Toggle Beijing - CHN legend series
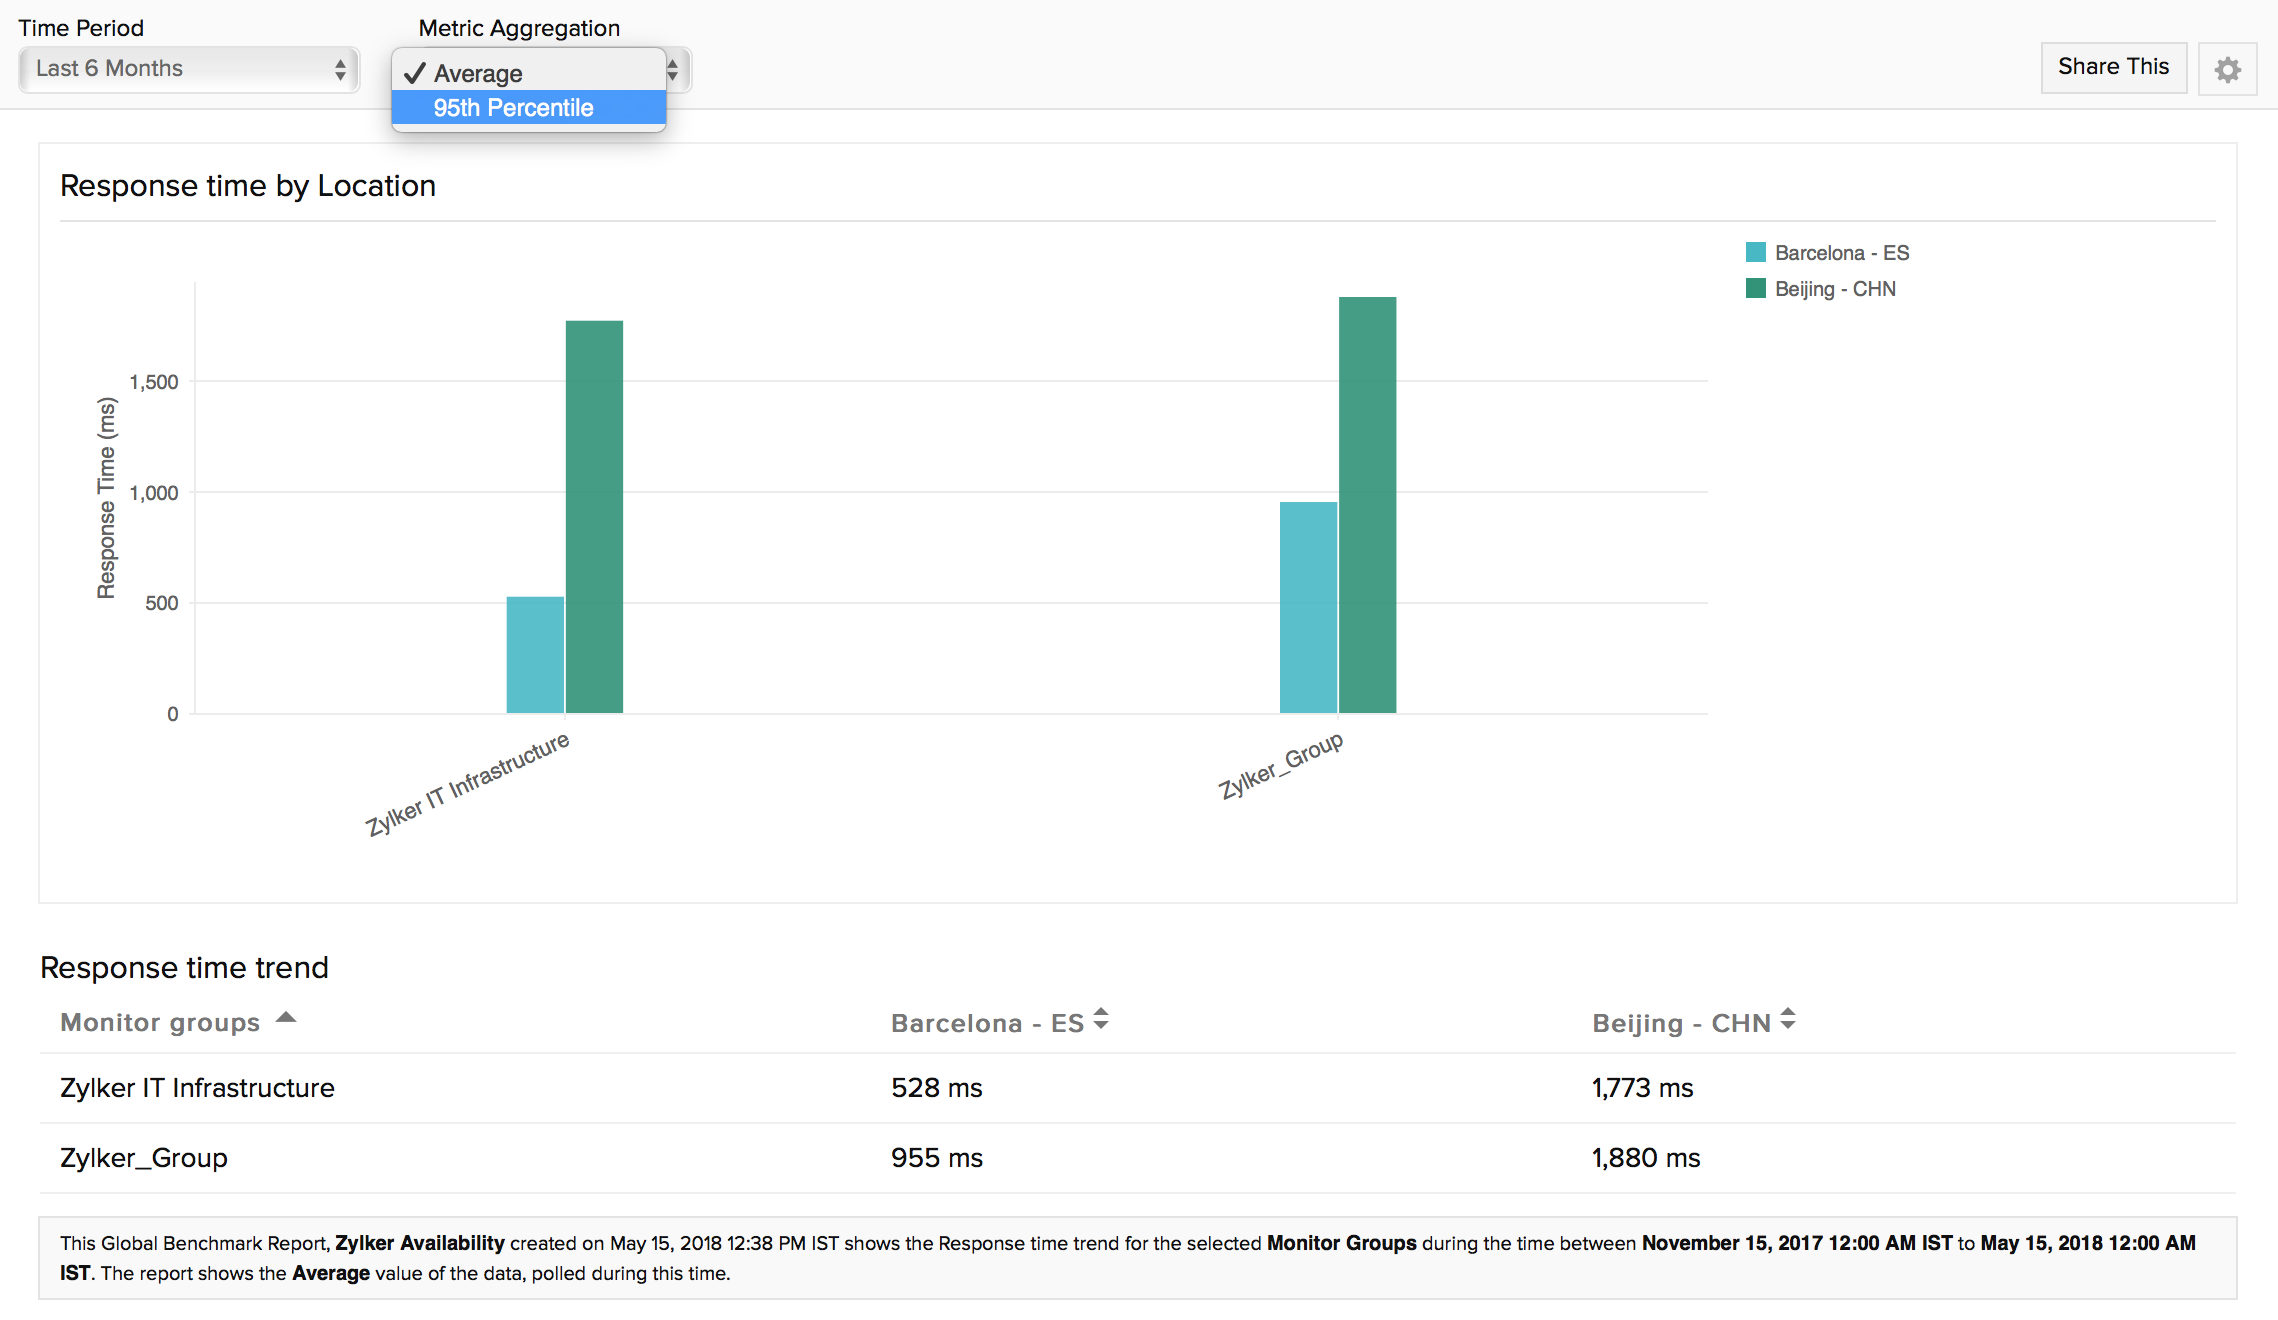Screen dimensions: 2278x1320 [x=1834, y=289]
